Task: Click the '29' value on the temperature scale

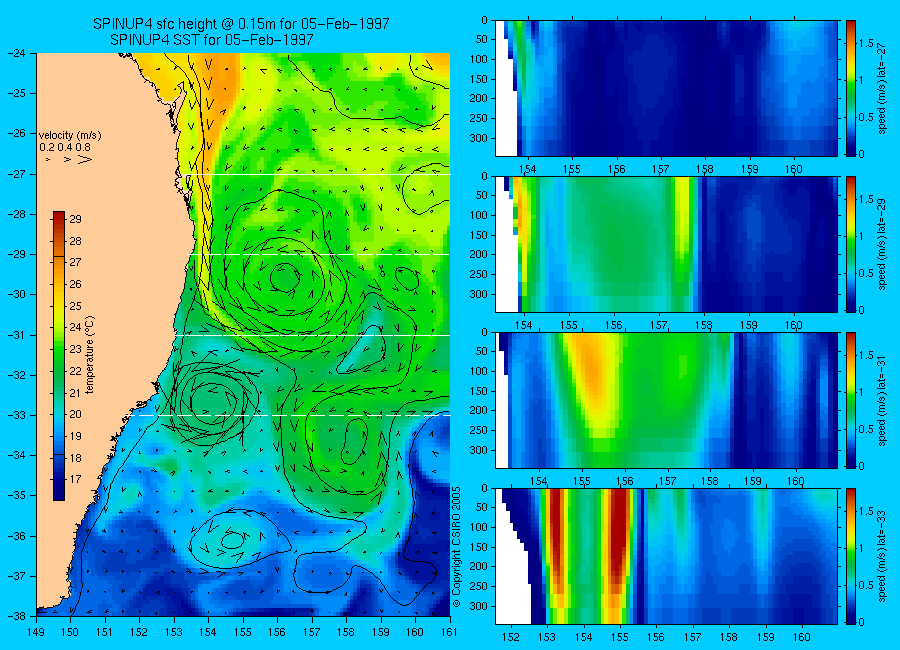Action: click(75, 219)
